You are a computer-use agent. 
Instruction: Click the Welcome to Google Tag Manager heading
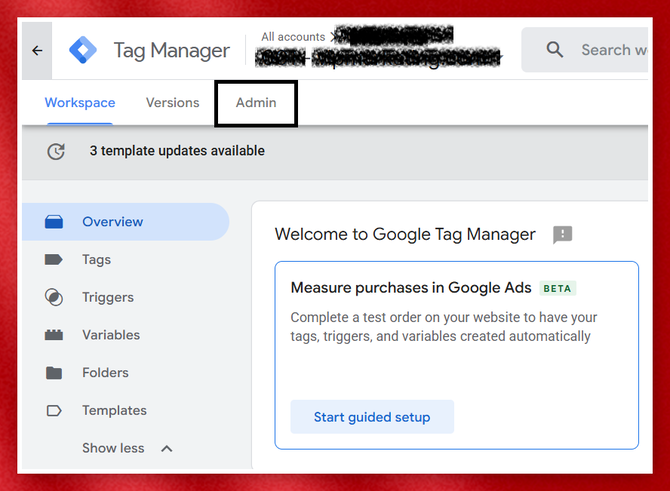[405, 235]
